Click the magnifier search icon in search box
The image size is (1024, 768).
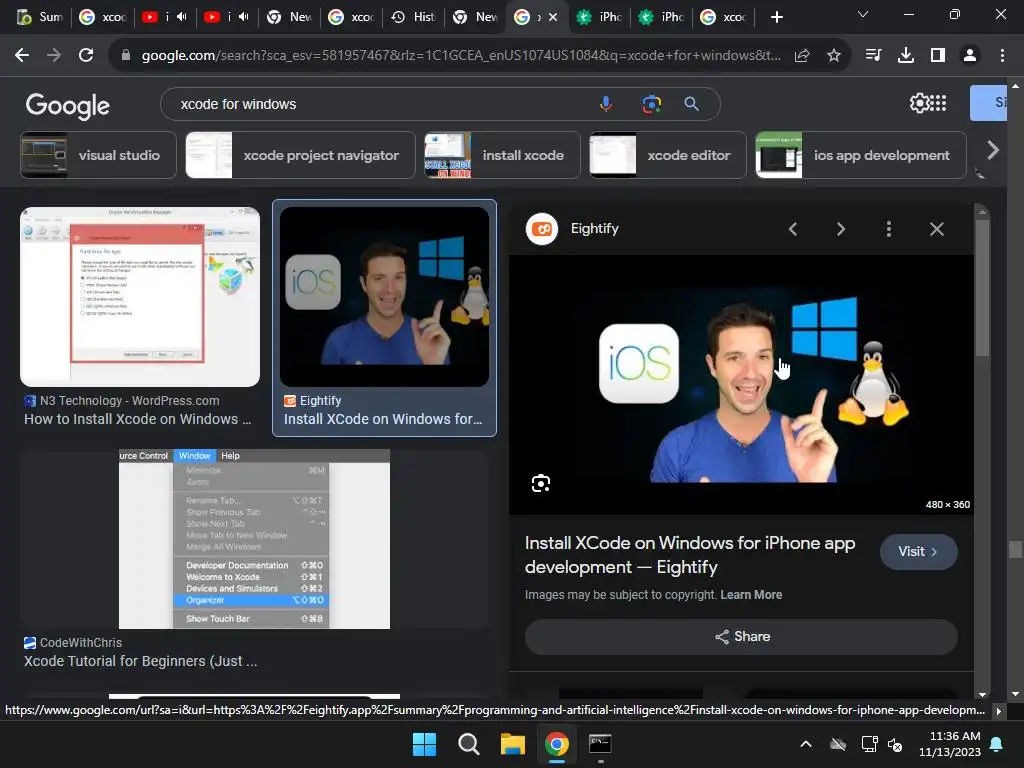click(x=691, y=104)
